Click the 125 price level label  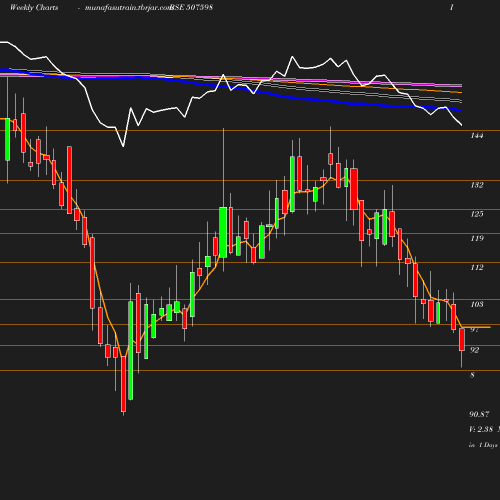point(477,214)
